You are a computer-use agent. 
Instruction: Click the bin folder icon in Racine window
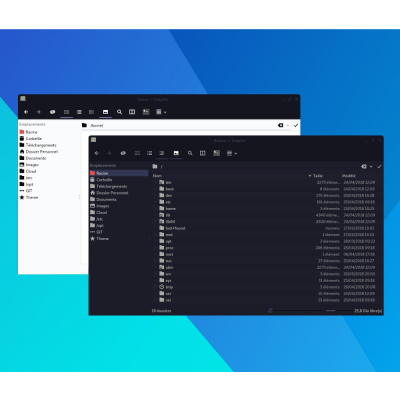(x=162, y=182)
